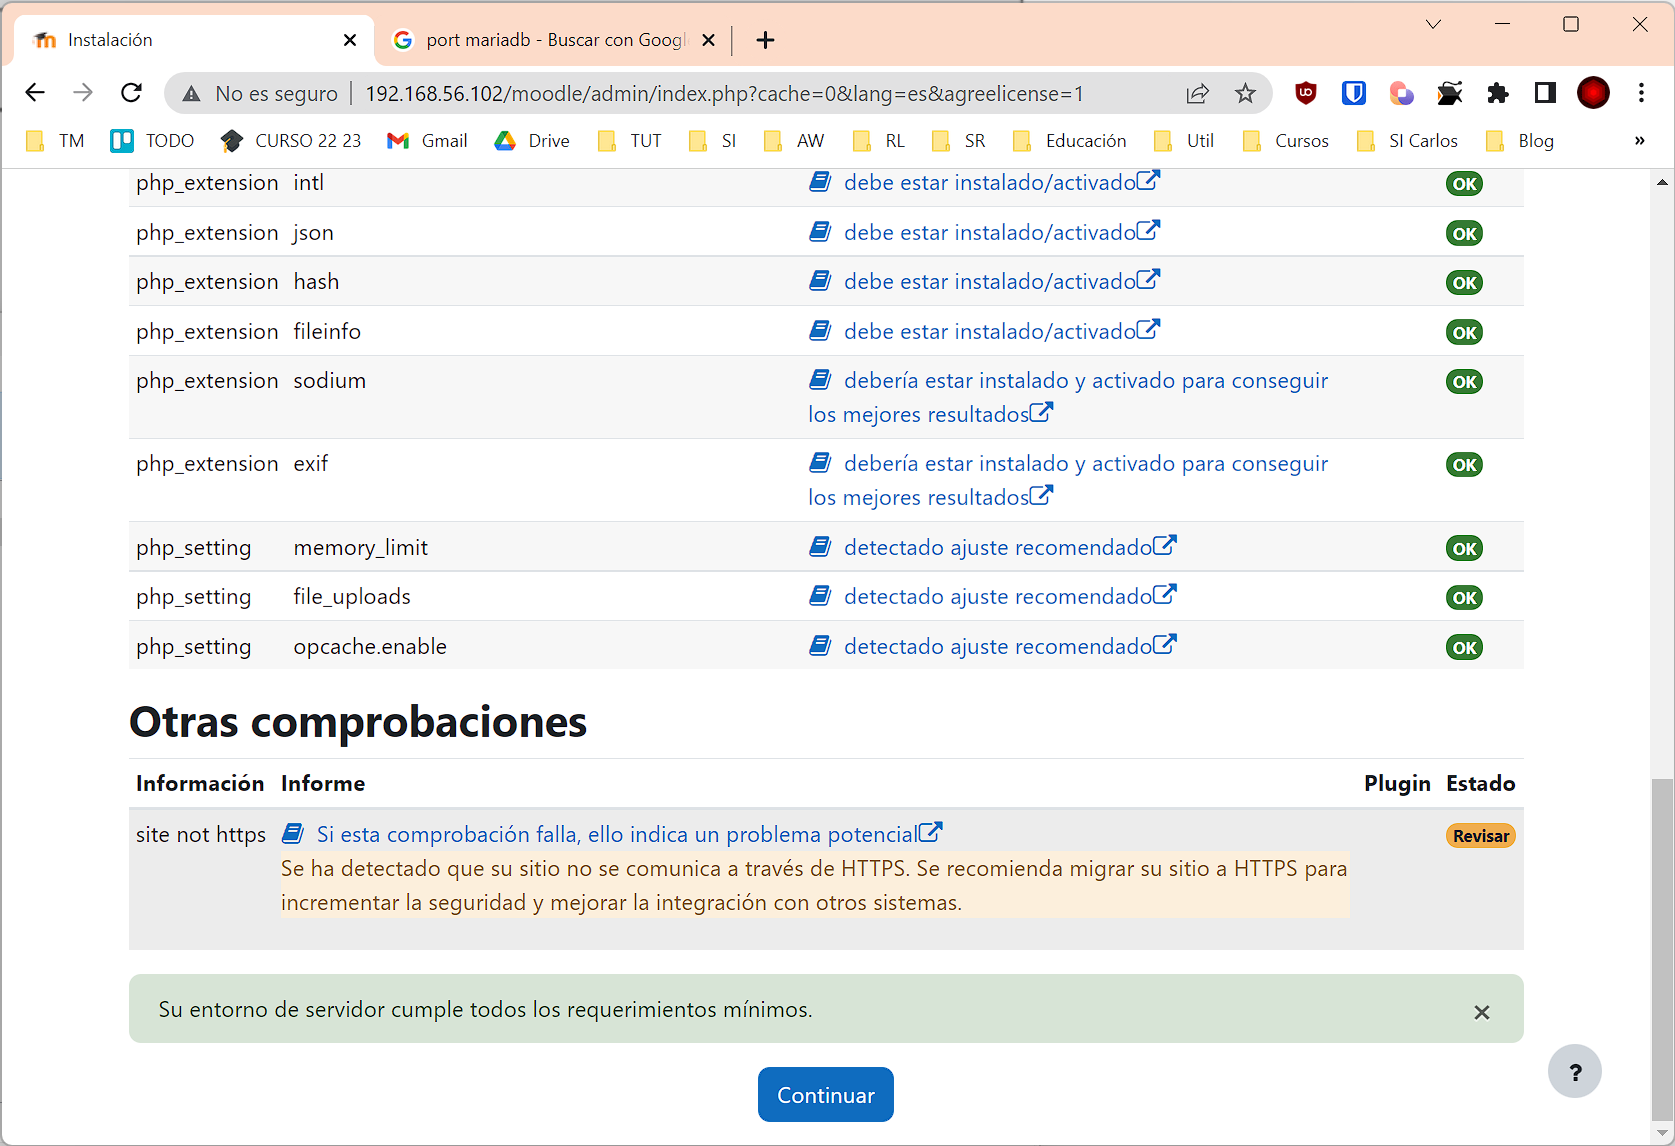This screenshot has width=1675, height=1146.
Task: Reload the Moodle installation page
Action: tap(131, 93)
